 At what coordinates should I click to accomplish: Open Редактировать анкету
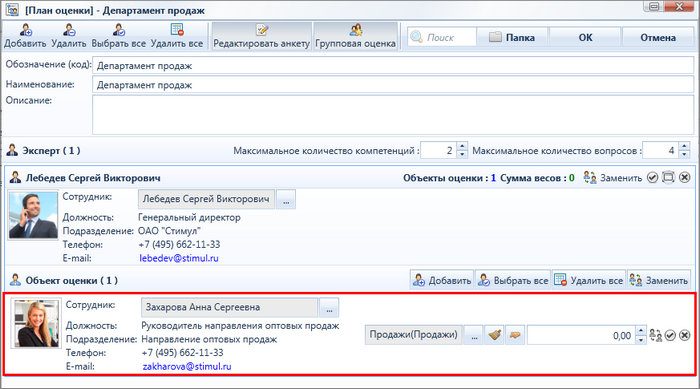pyautogui.click(x=262, y=36)
